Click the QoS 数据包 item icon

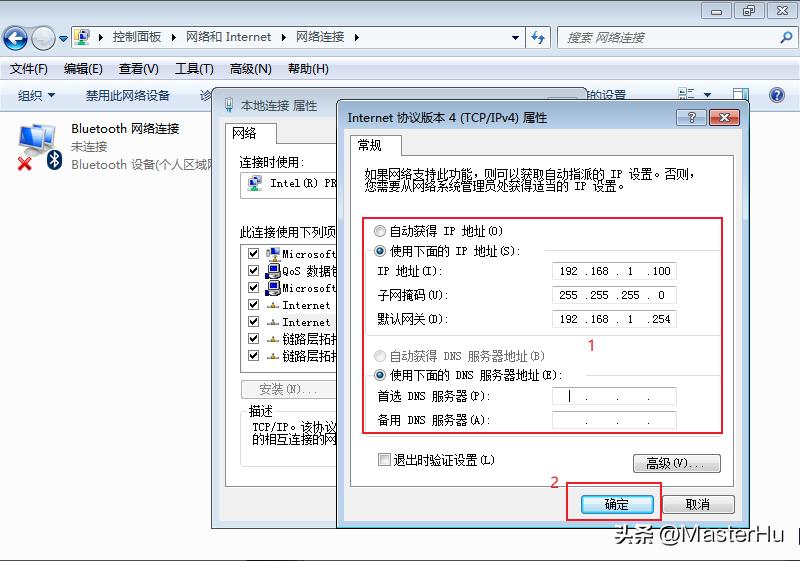273,270
